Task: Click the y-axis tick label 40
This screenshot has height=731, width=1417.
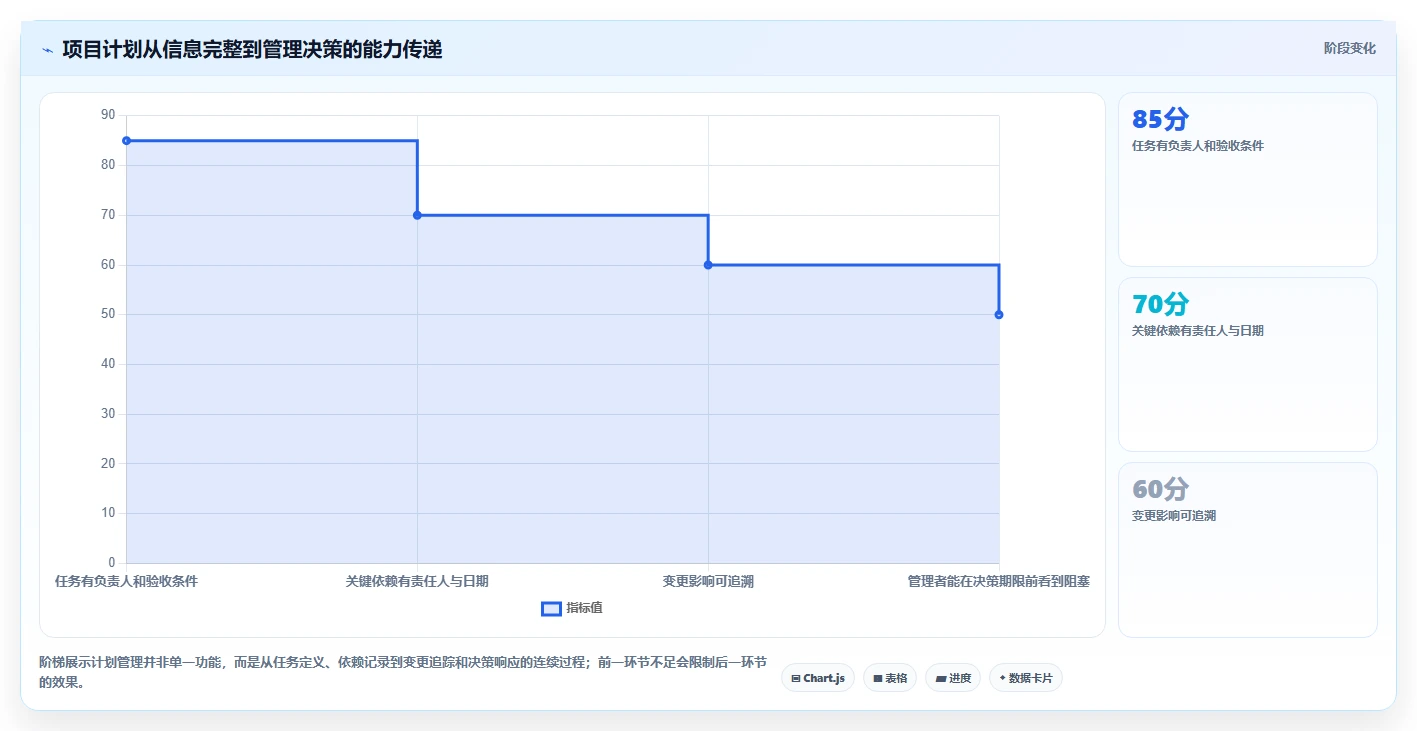Action: [x=108, y=364]
